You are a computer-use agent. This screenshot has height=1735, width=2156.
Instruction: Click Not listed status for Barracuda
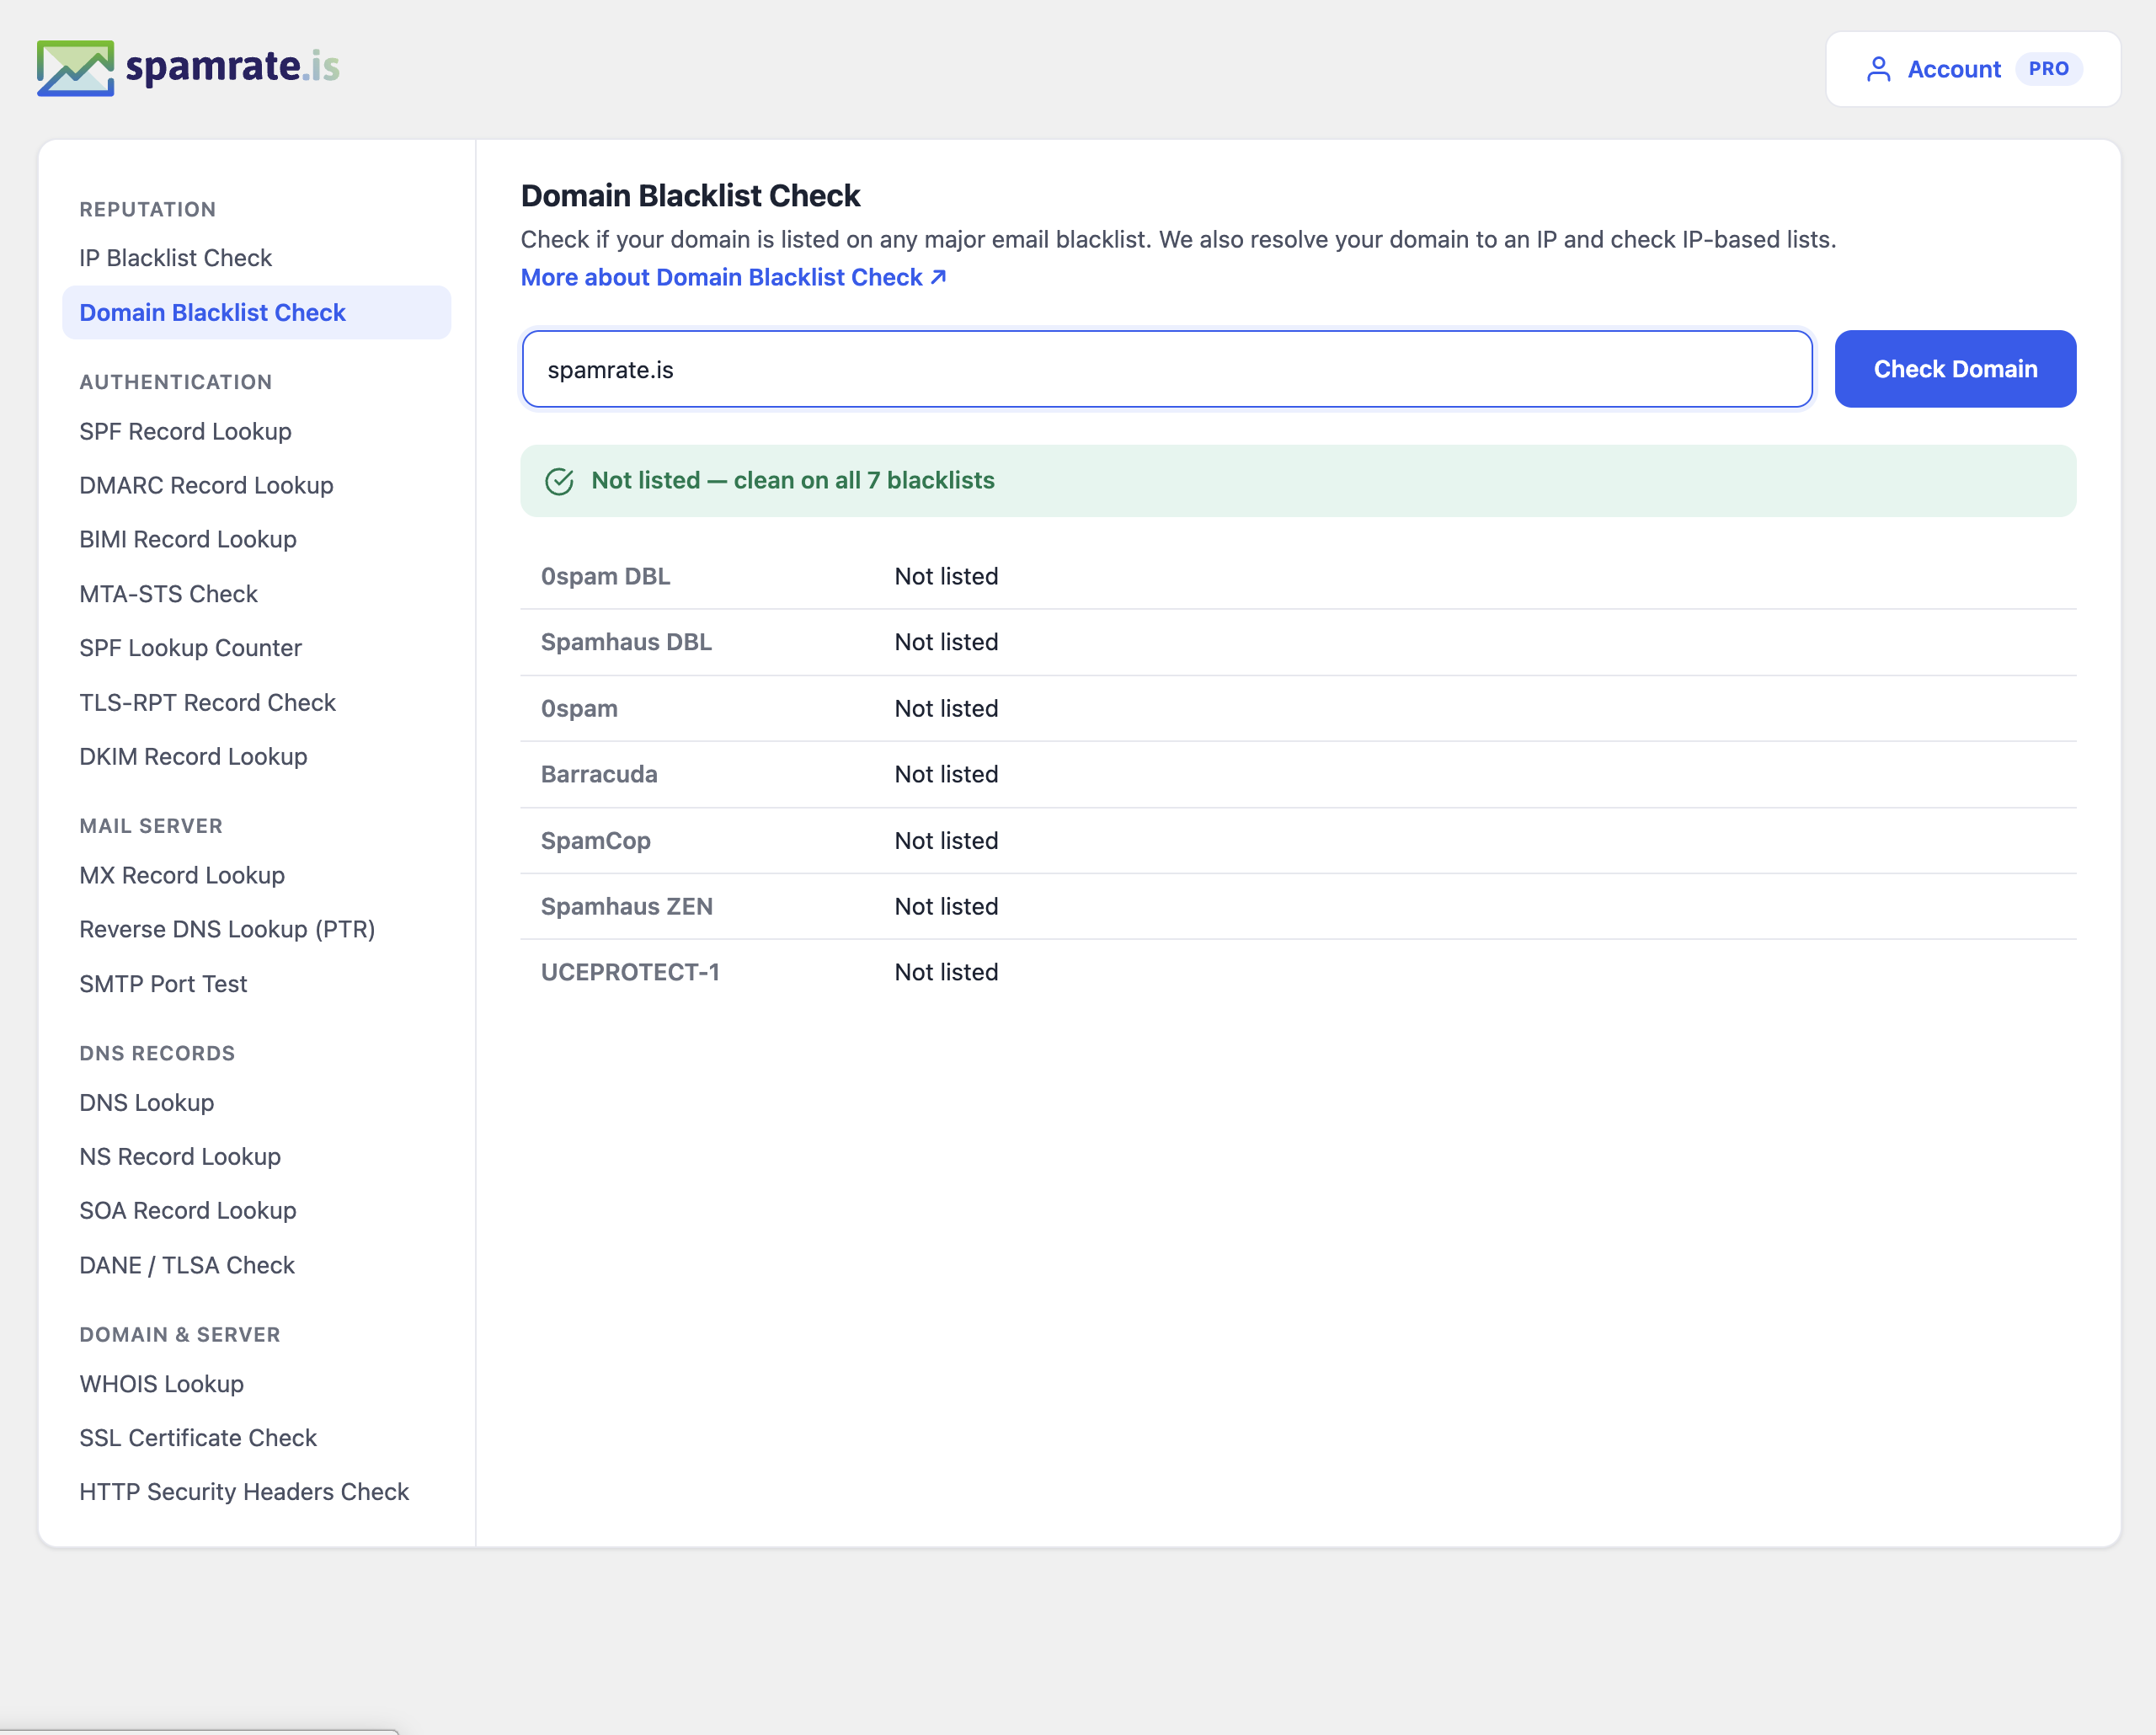[946, 774]
